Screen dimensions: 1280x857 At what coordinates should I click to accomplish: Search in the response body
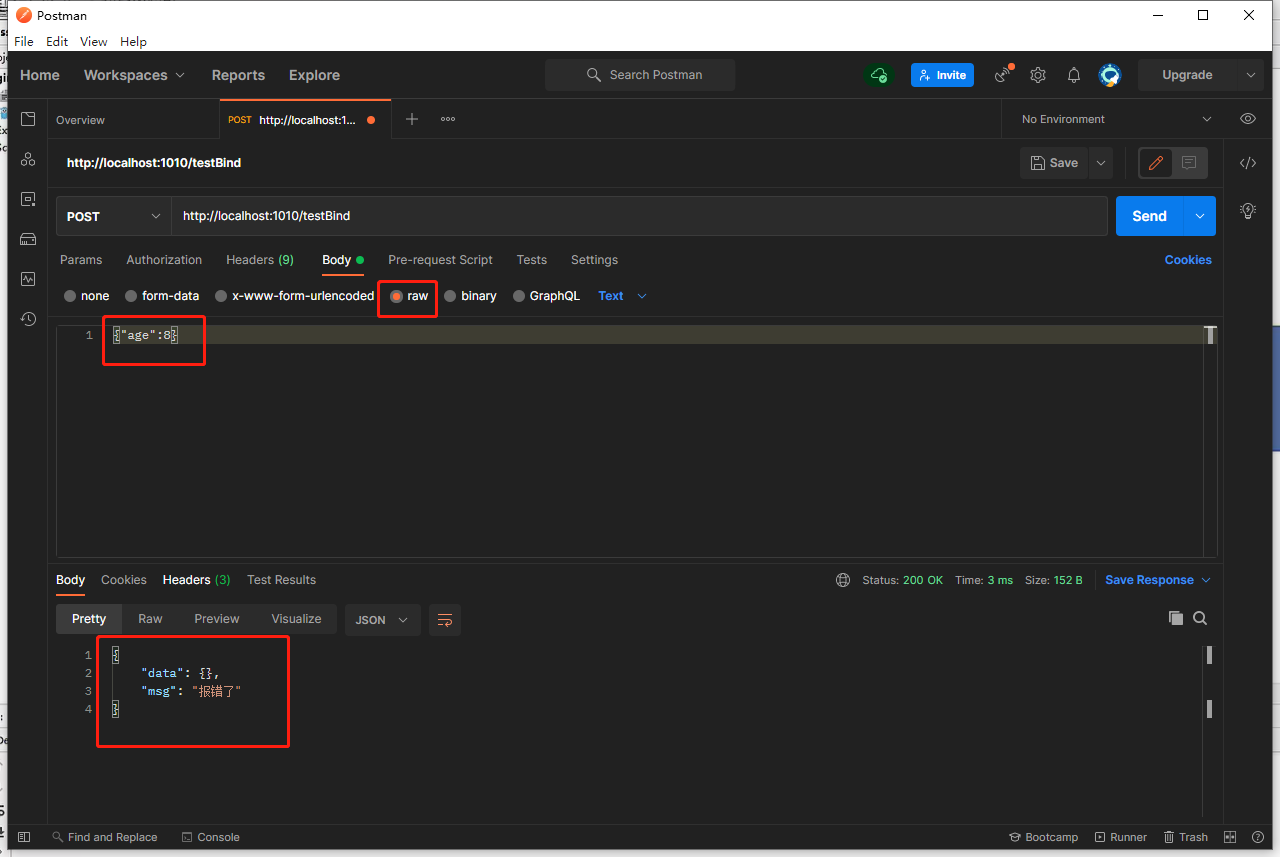click(x=1200, y=618)
